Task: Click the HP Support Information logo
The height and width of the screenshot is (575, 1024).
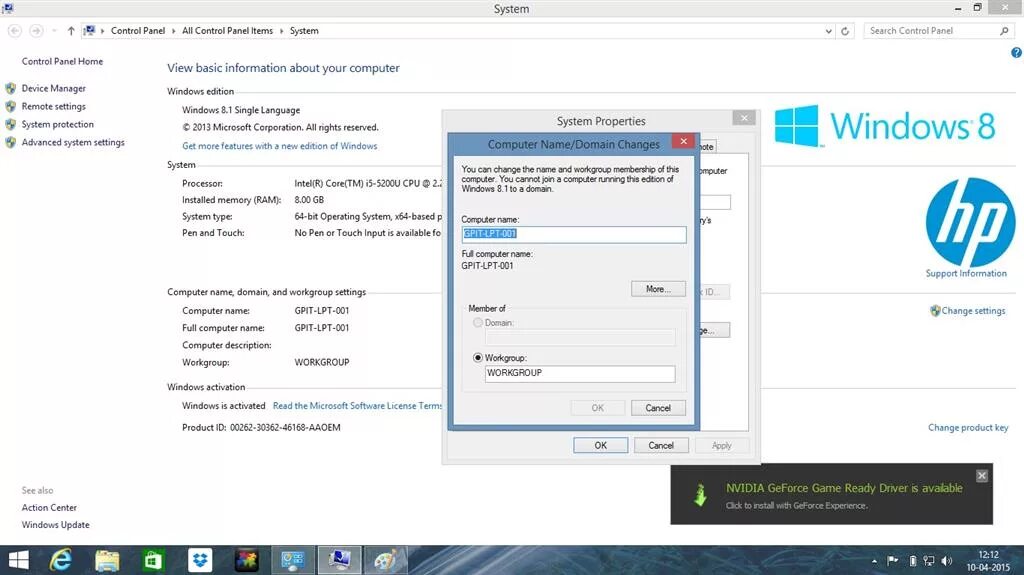Action: pyautogui.click(x=970, y=222)
